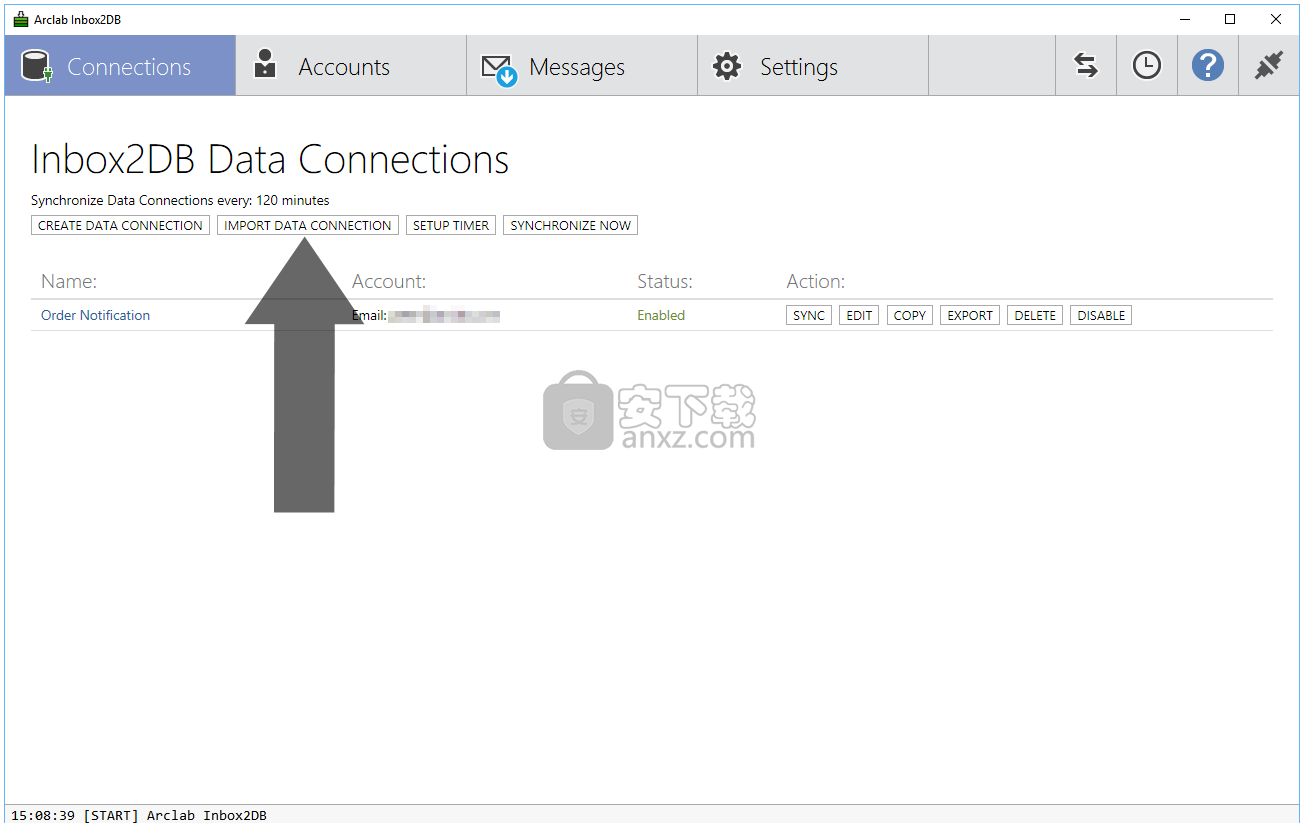The height and width of the screenshot is (823, 1302).
Task: Copy the Order Notification connection
Action: click(910, 315)
